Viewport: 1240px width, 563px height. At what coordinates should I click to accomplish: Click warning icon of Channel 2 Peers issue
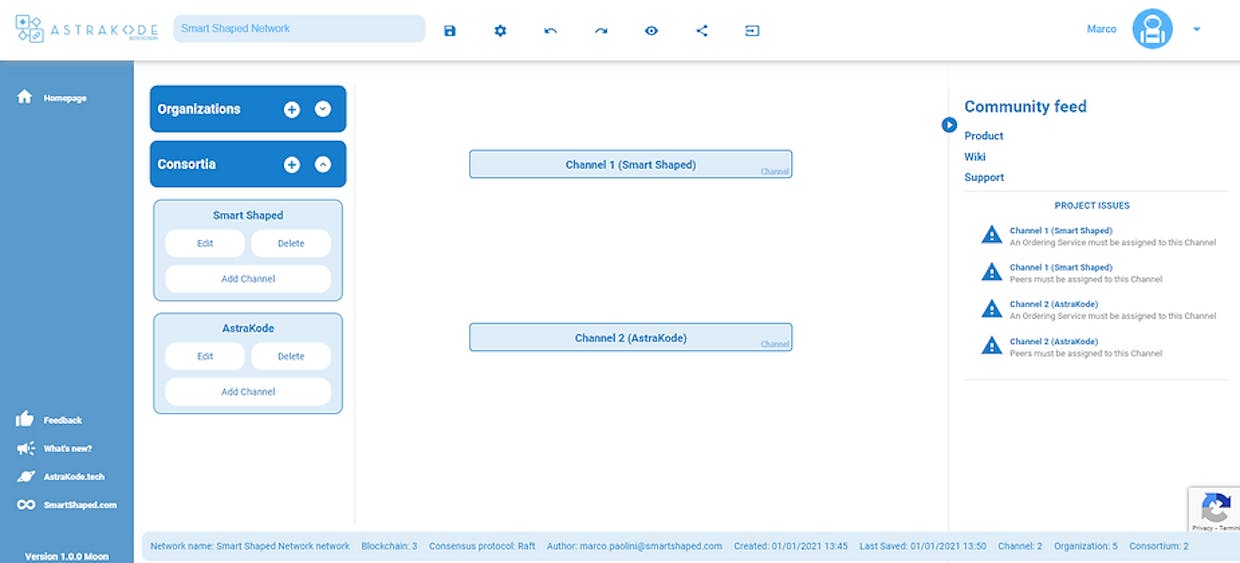tap(991, 346)
